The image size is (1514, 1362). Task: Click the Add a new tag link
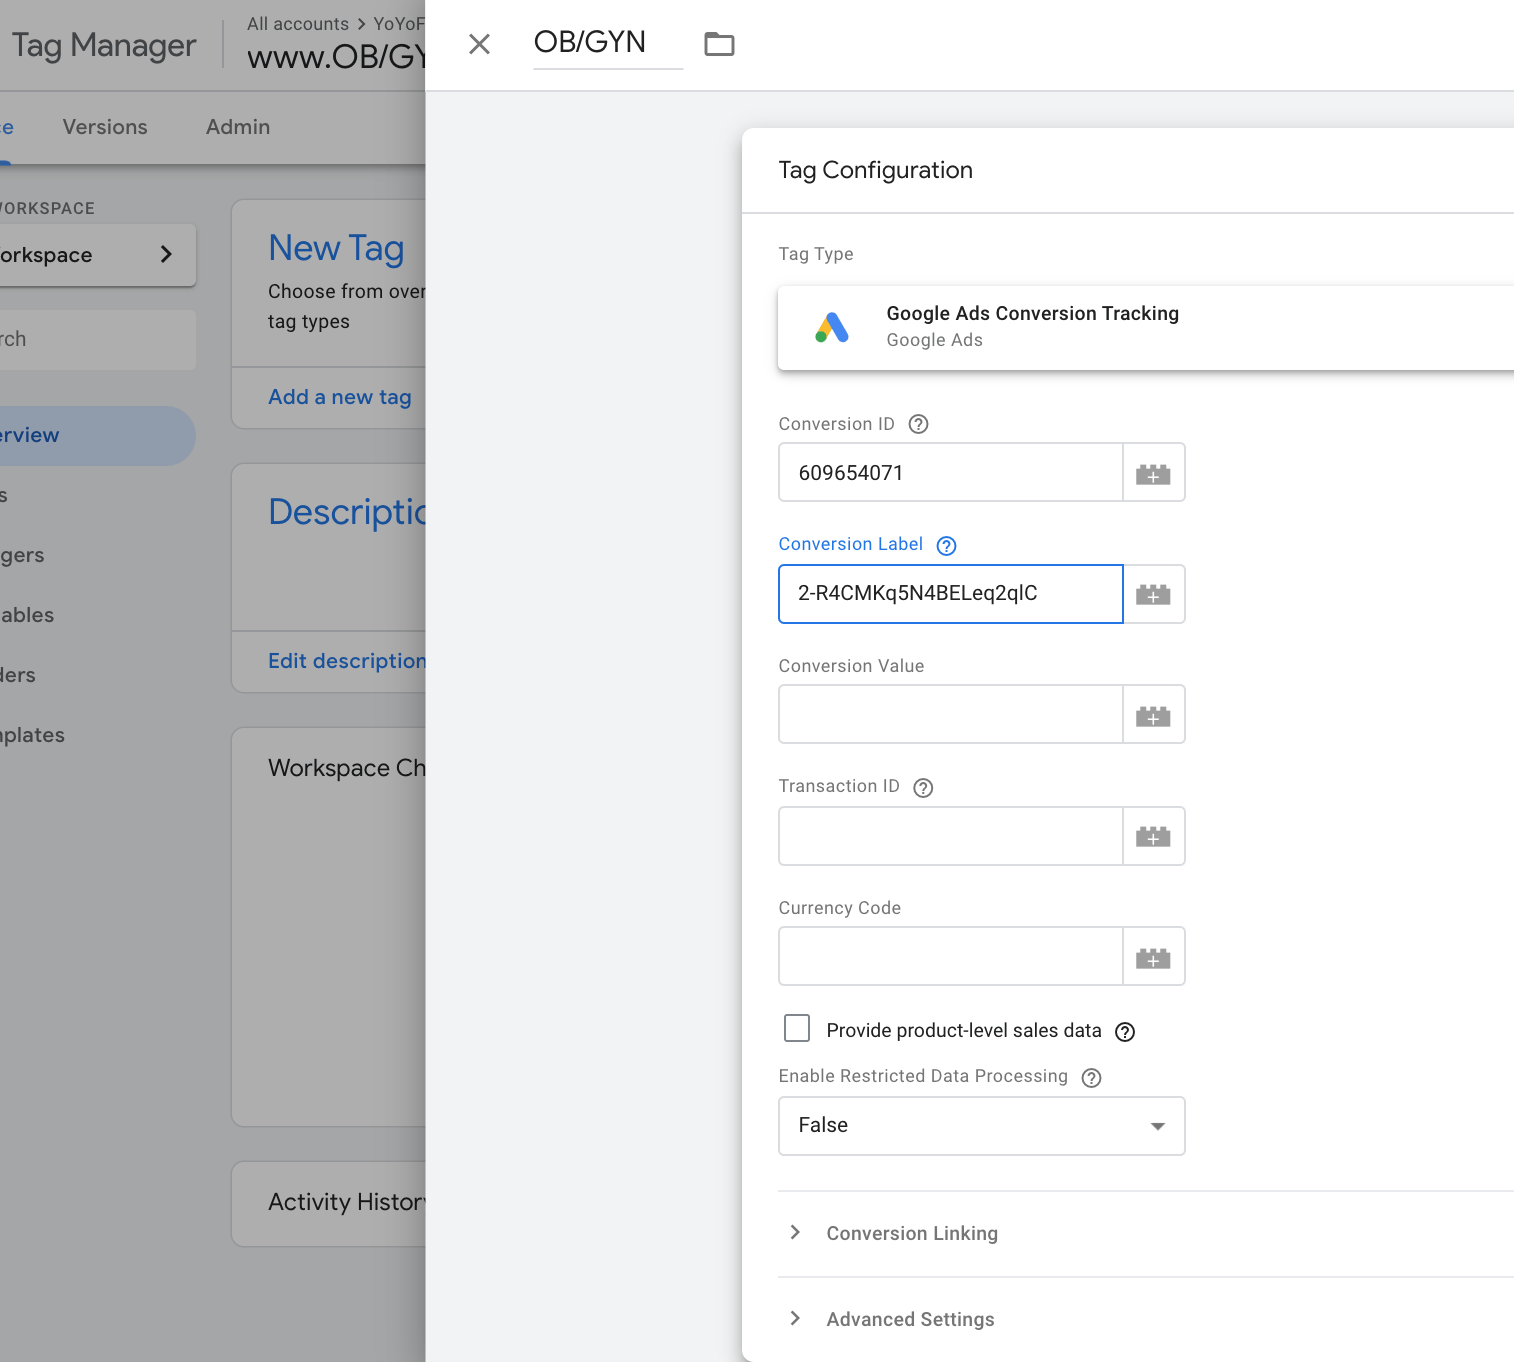click(x=339, y=397)
